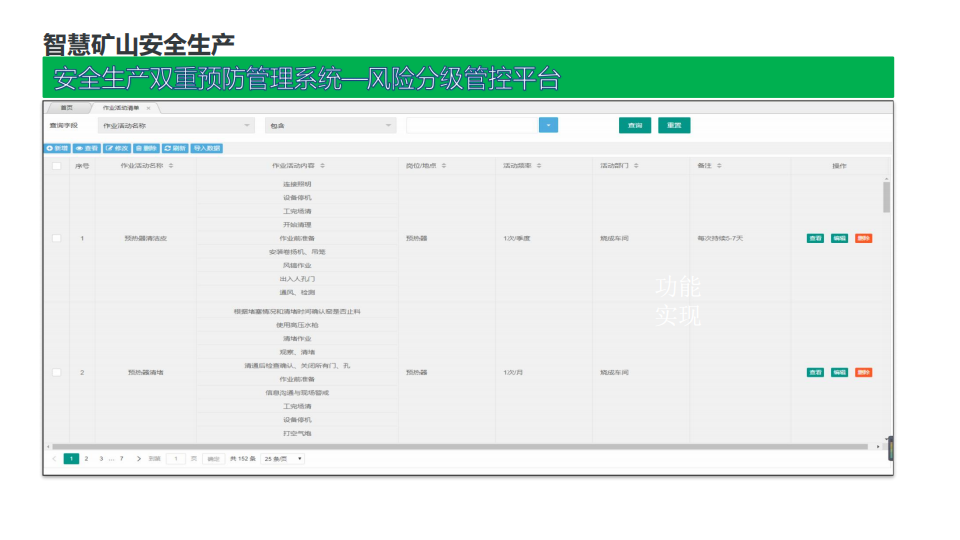Image resolution: width=960 pixels, height=540 pixels.
Task: Switch to the 首页 tab
Action: [67, 108]
